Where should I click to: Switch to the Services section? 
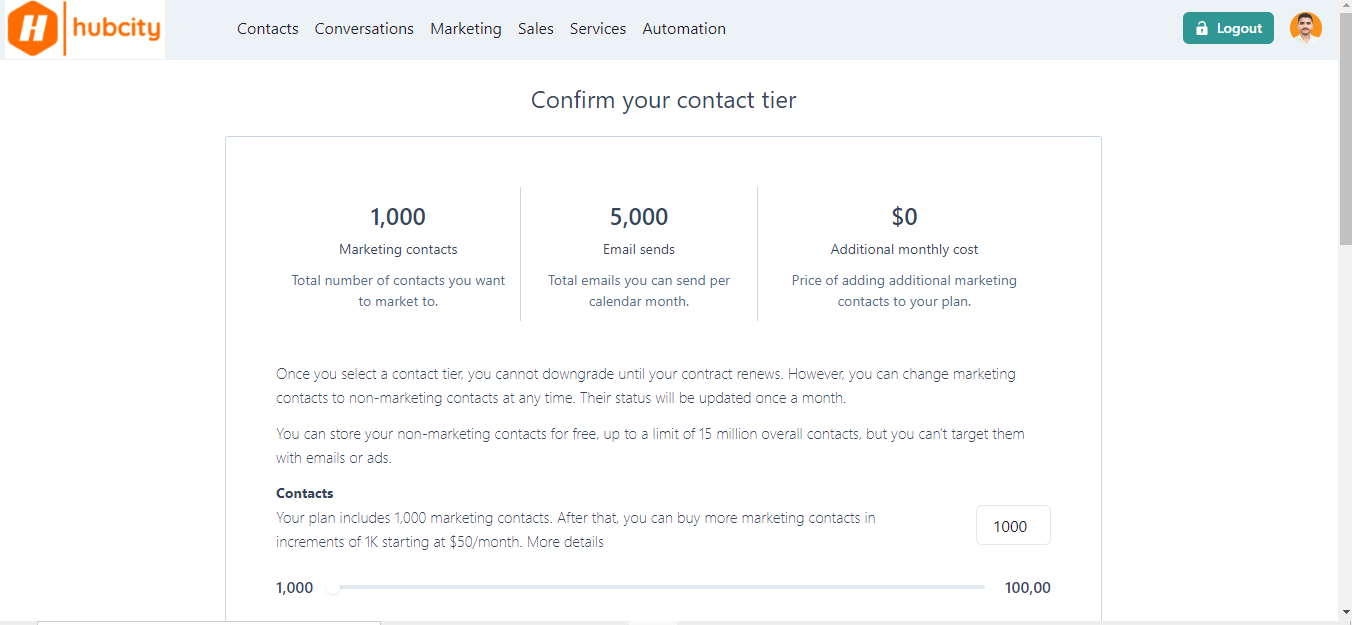pyautogui.click(x=598, y=29)
